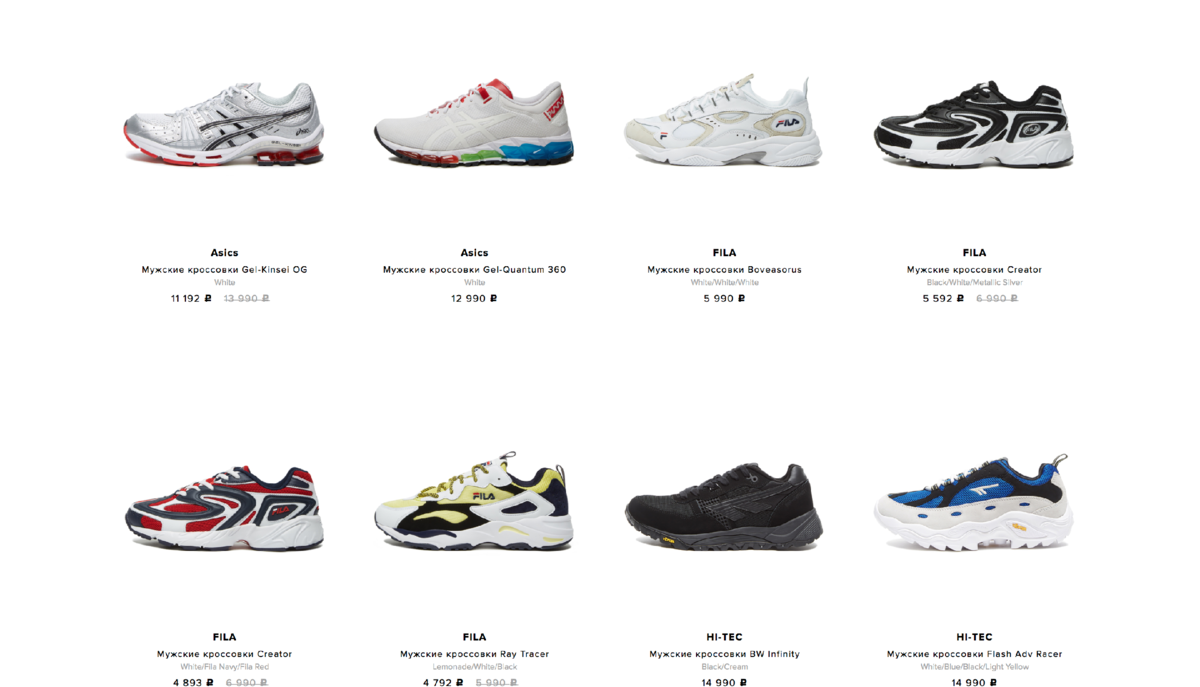The width and height of the screenshot is (1200, 687).
Task: Click the Мужские кроссовки BW Infinity title
Action: [724, 654]
